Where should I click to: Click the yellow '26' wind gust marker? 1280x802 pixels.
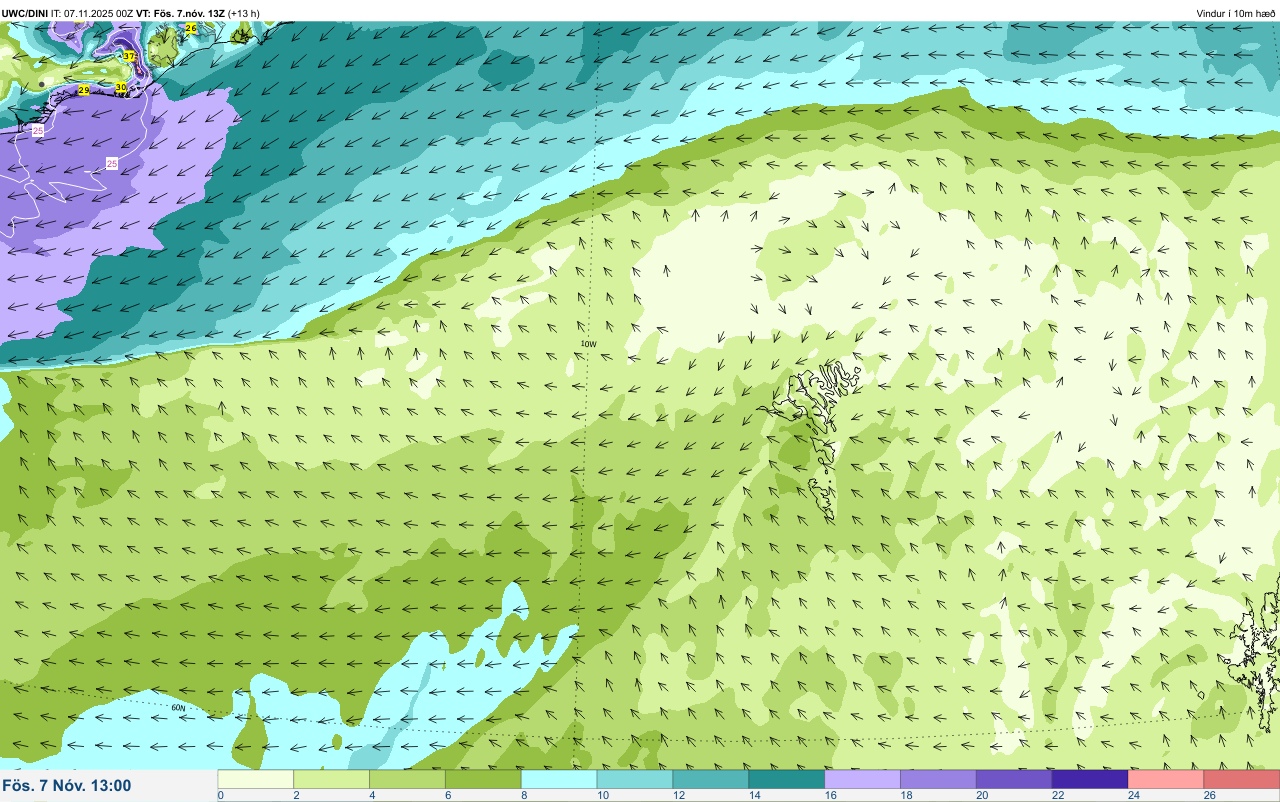click(x=191, y=29)
